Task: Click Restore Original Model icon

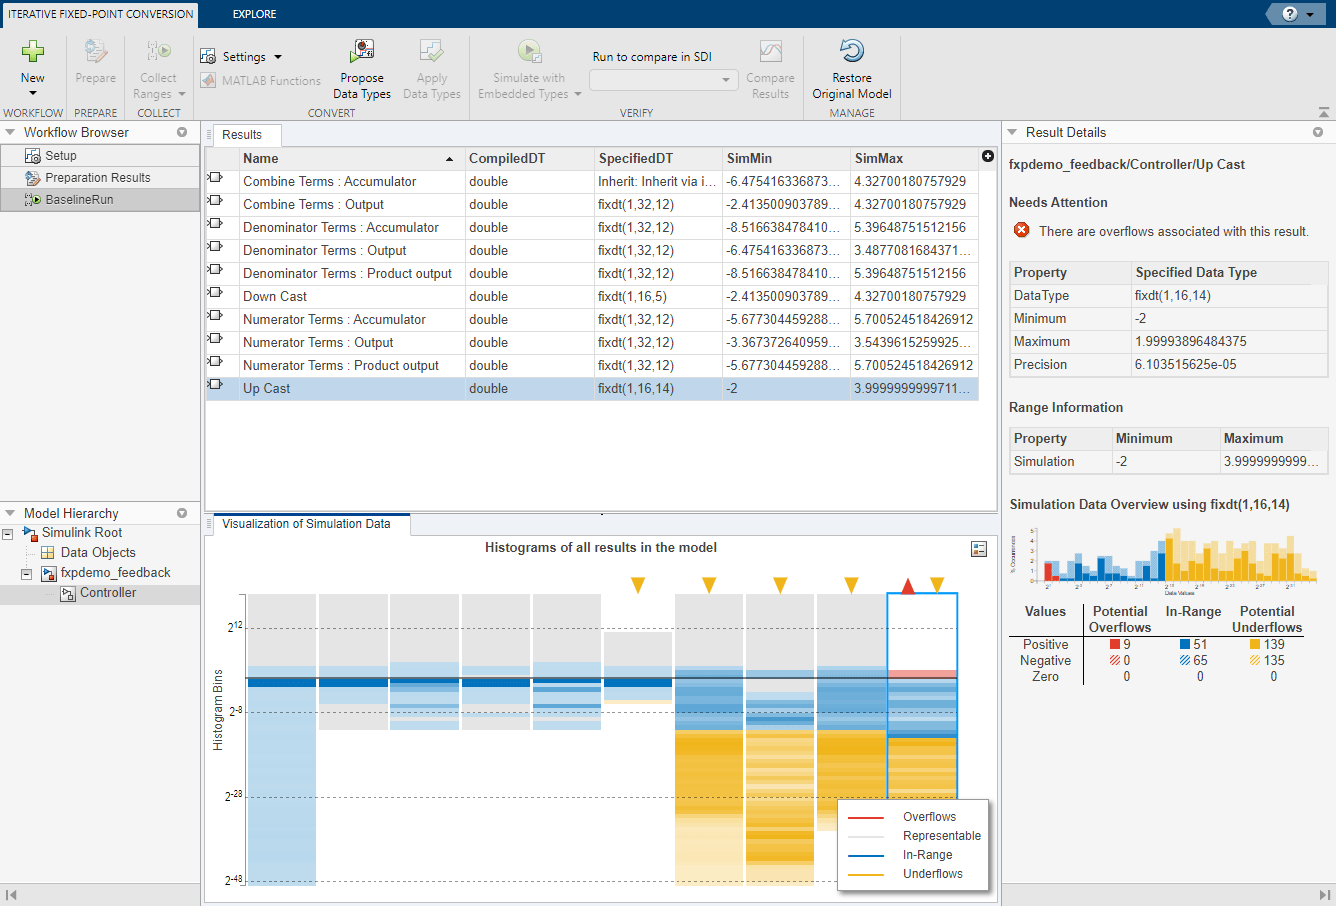Action: 852,51
